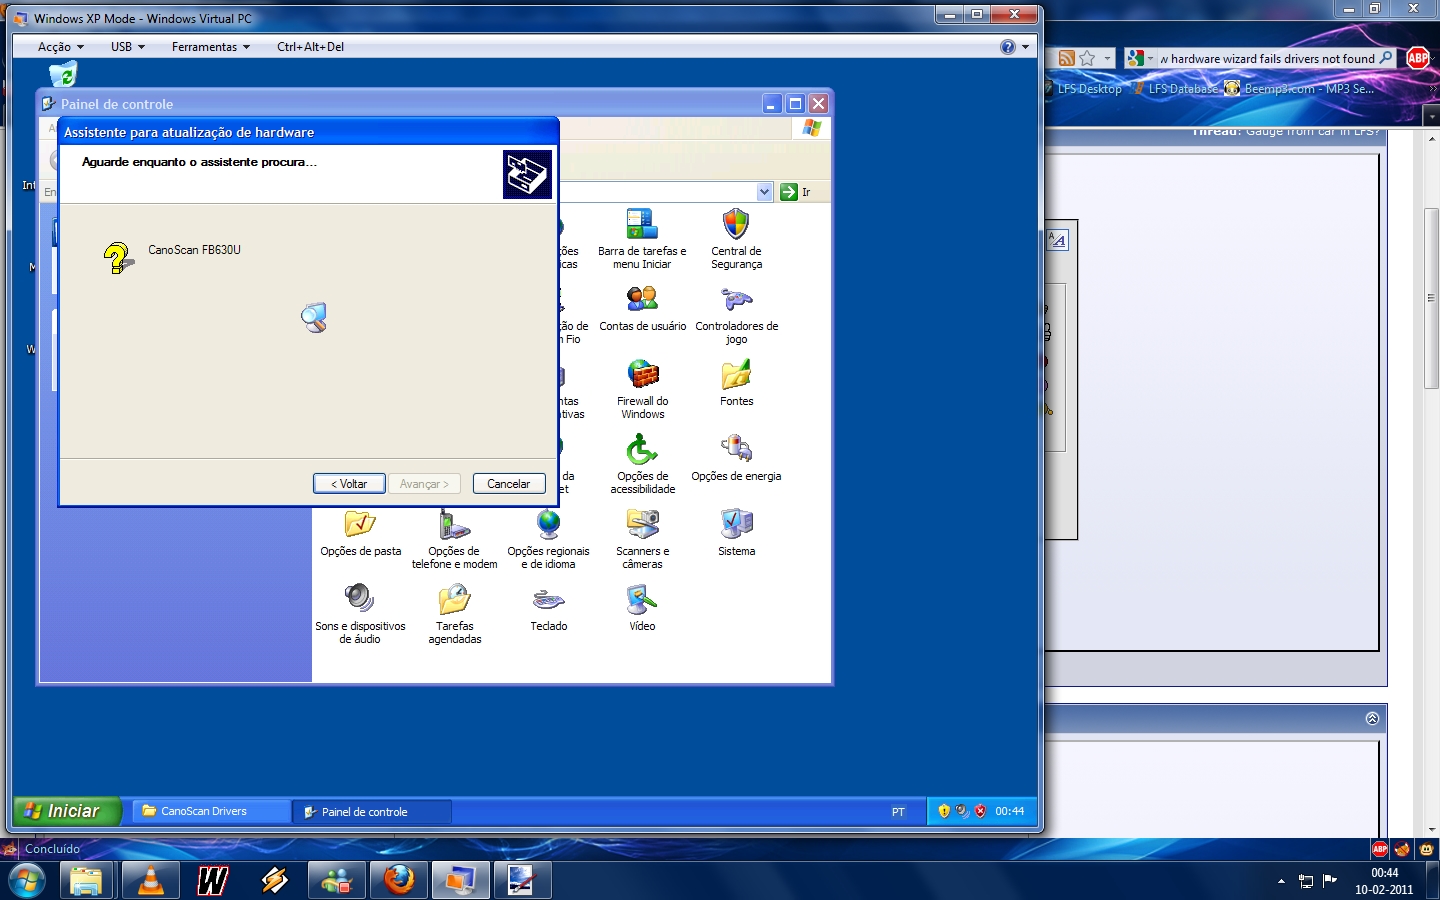
Task: Expand the Control Panel address bar dropdown
Action: coord(764,192)
